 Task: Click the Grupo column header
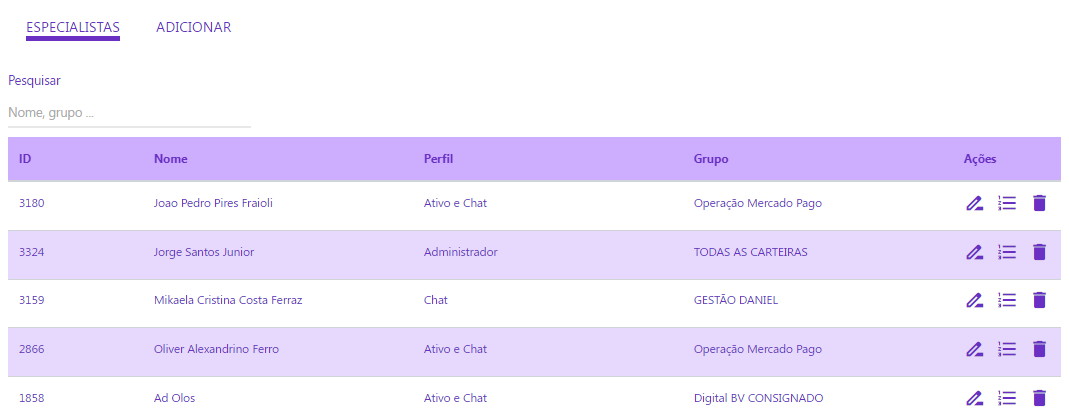[x=711, y=159]
